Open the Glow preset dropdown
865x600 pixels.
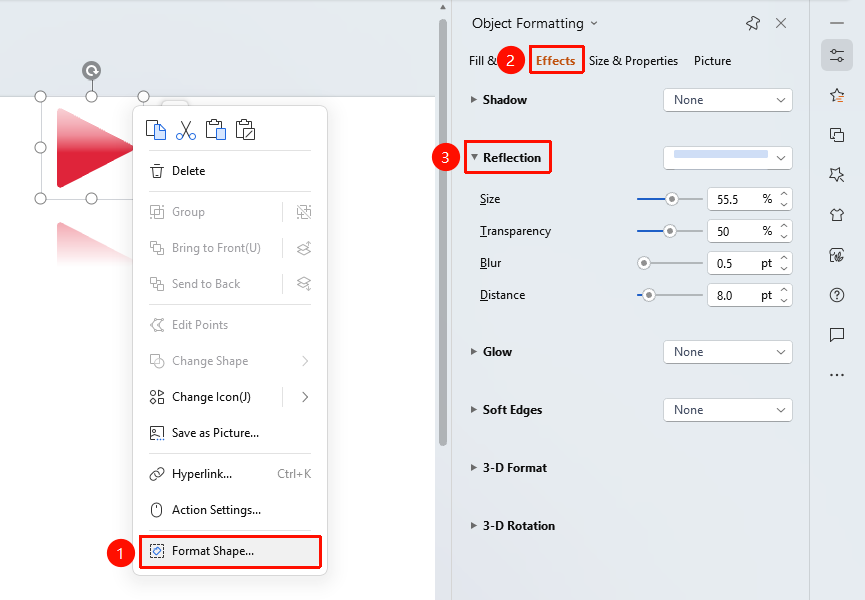[x=728, y=352]
